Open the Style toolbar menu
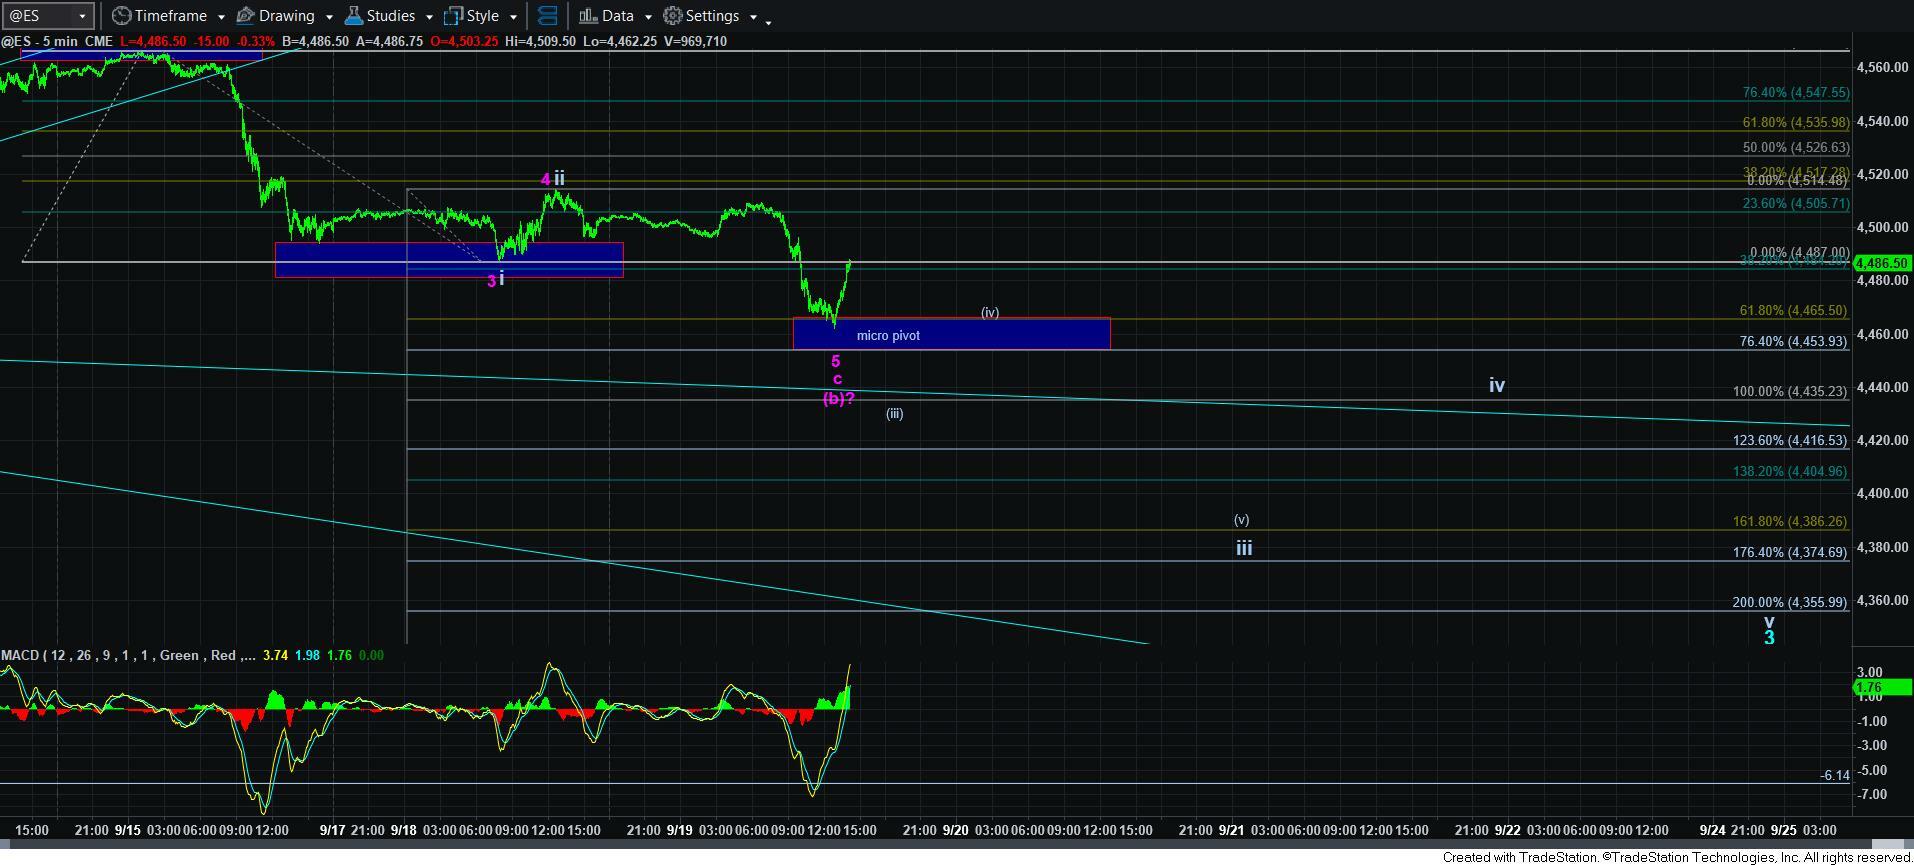 pyautogui.click(x=471, y=16)
